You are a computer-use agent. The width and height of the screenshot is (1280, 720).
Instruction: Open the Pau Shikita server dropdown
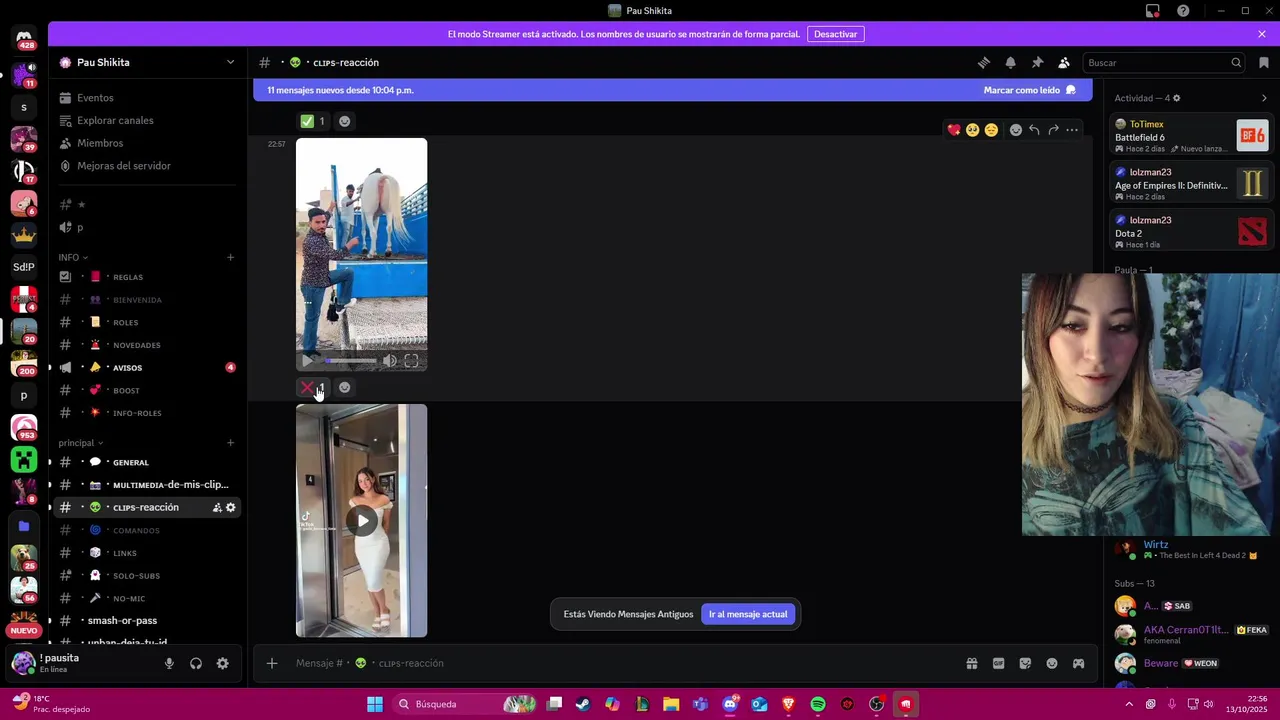(x=148, y=62)
